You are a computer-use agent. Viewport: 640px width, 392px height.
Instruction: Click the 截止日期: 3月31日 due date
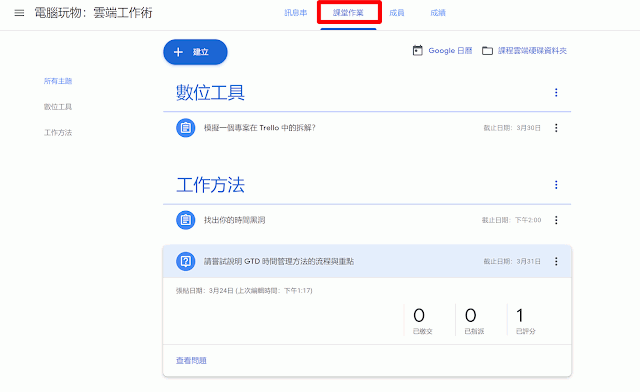(512, 261)
